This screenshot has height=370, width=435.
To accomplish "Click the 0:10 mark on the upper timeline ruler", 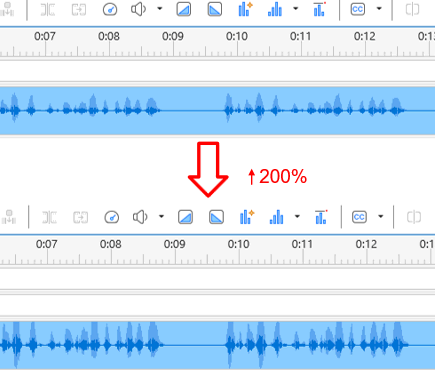I will point(237,36).
